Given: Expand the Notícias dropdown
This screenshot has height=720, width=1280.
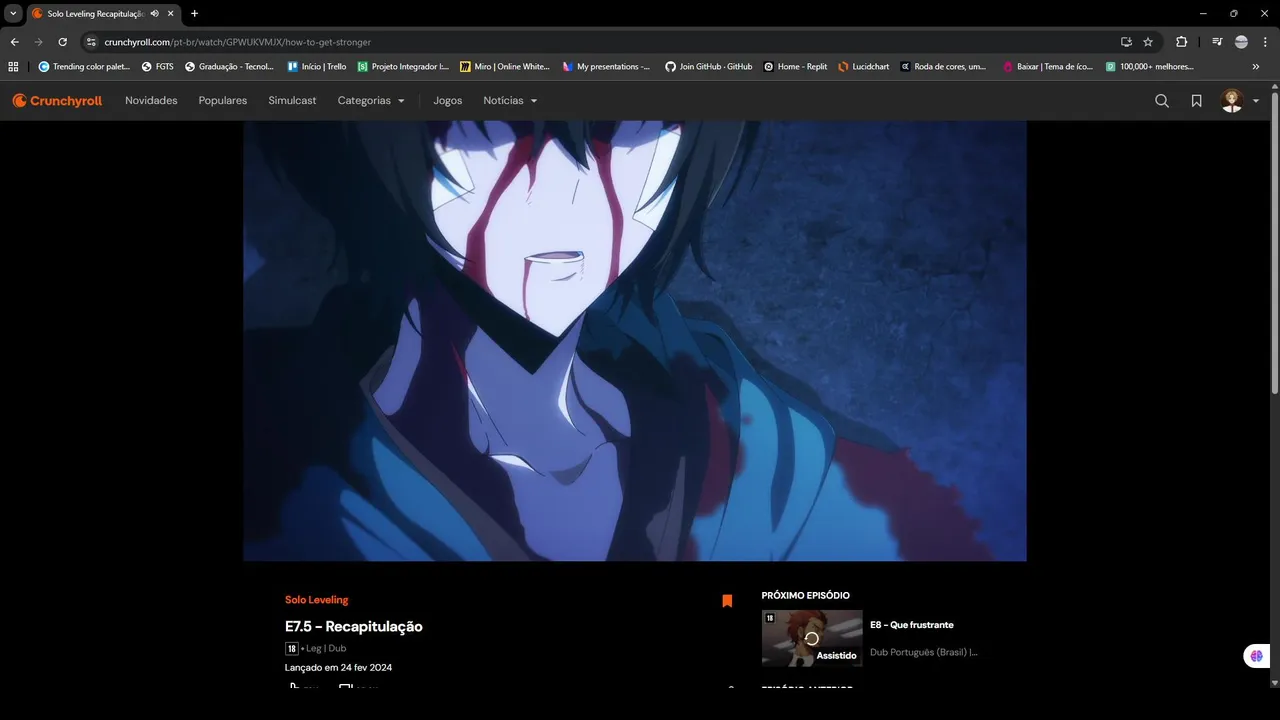Looking at the screenshot, I should [510, 101].
